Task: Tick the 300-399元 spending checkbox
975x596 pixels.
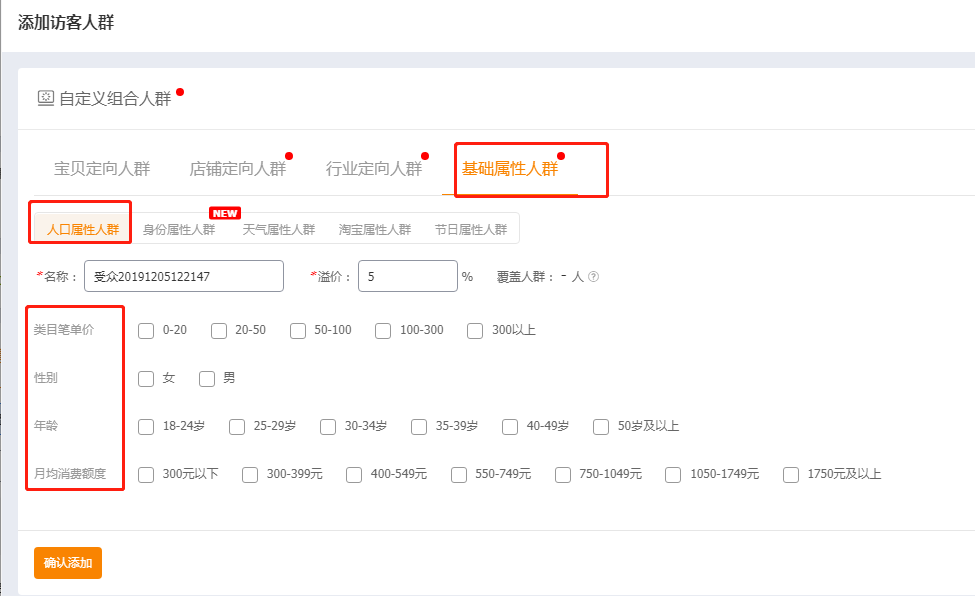Action: [x=250, y=475]
